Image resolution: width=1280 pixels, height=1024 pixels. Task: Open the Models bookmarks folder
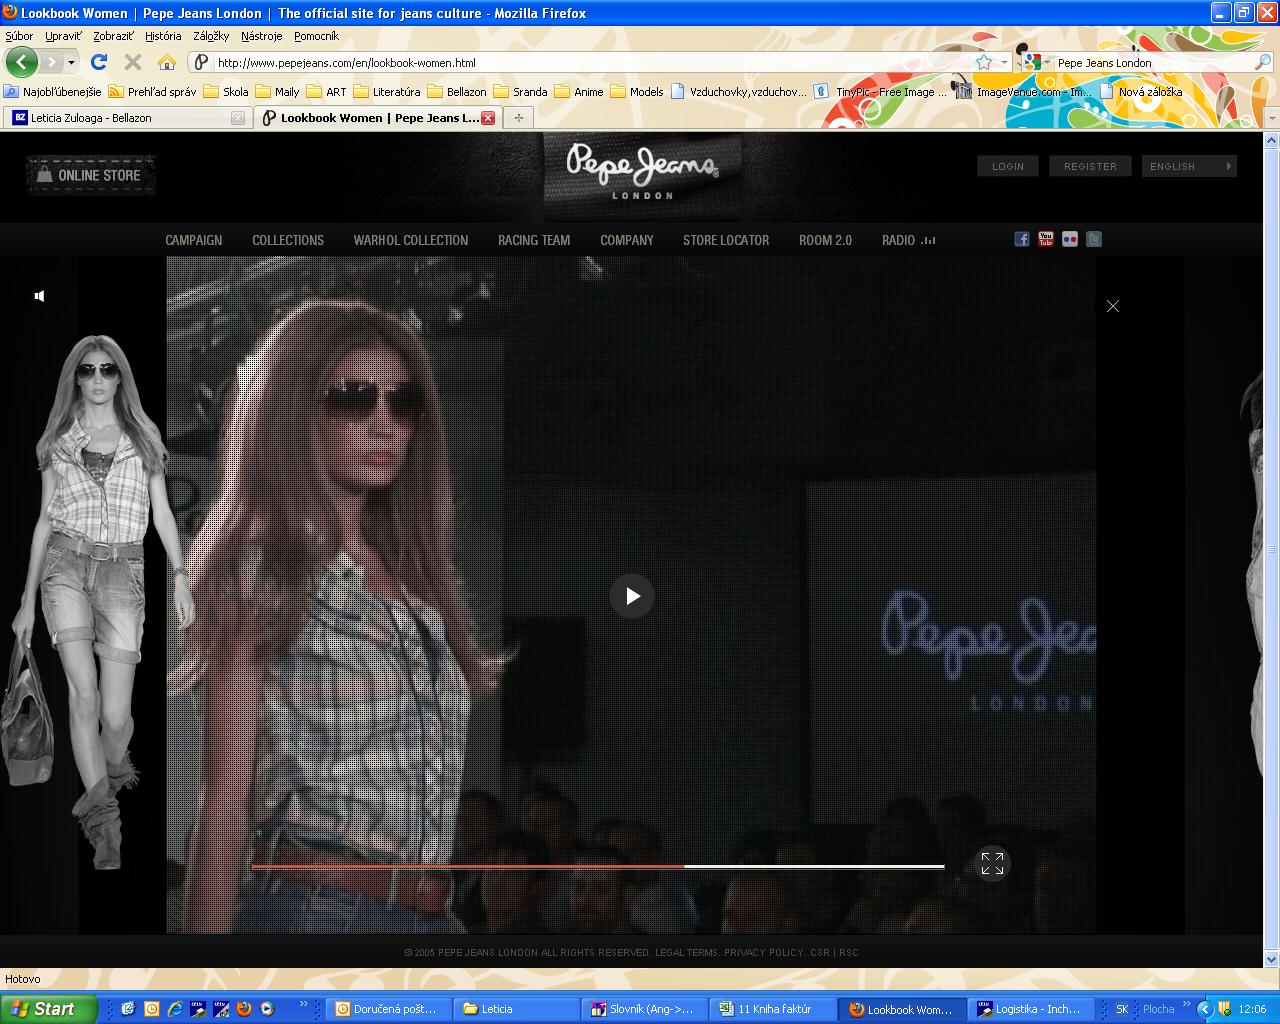click(637, 91)
